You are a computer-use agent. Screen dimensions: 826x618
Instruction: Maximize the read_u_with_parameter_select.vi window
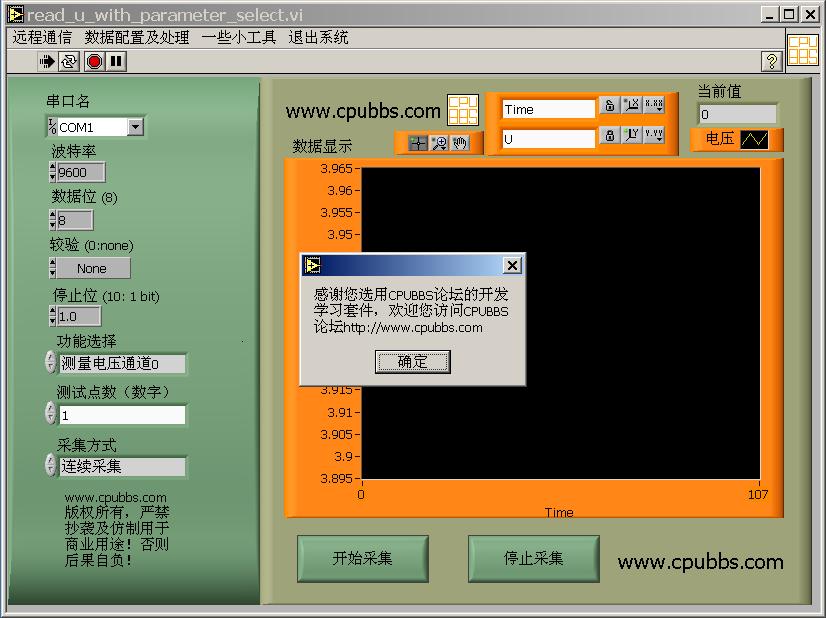pyautogui.click(x=789, y=14)
